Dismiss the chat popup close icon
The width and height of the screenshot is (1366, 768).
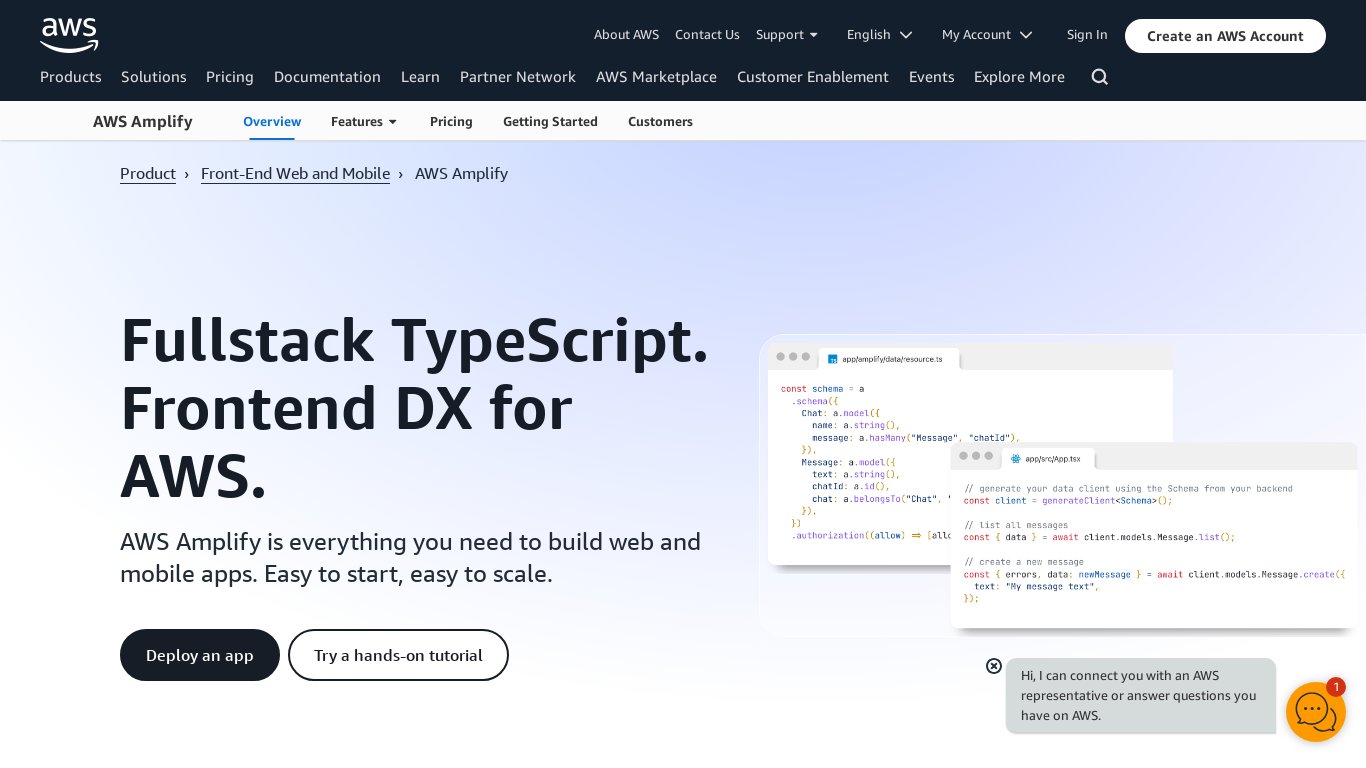[x=994, y=666]
